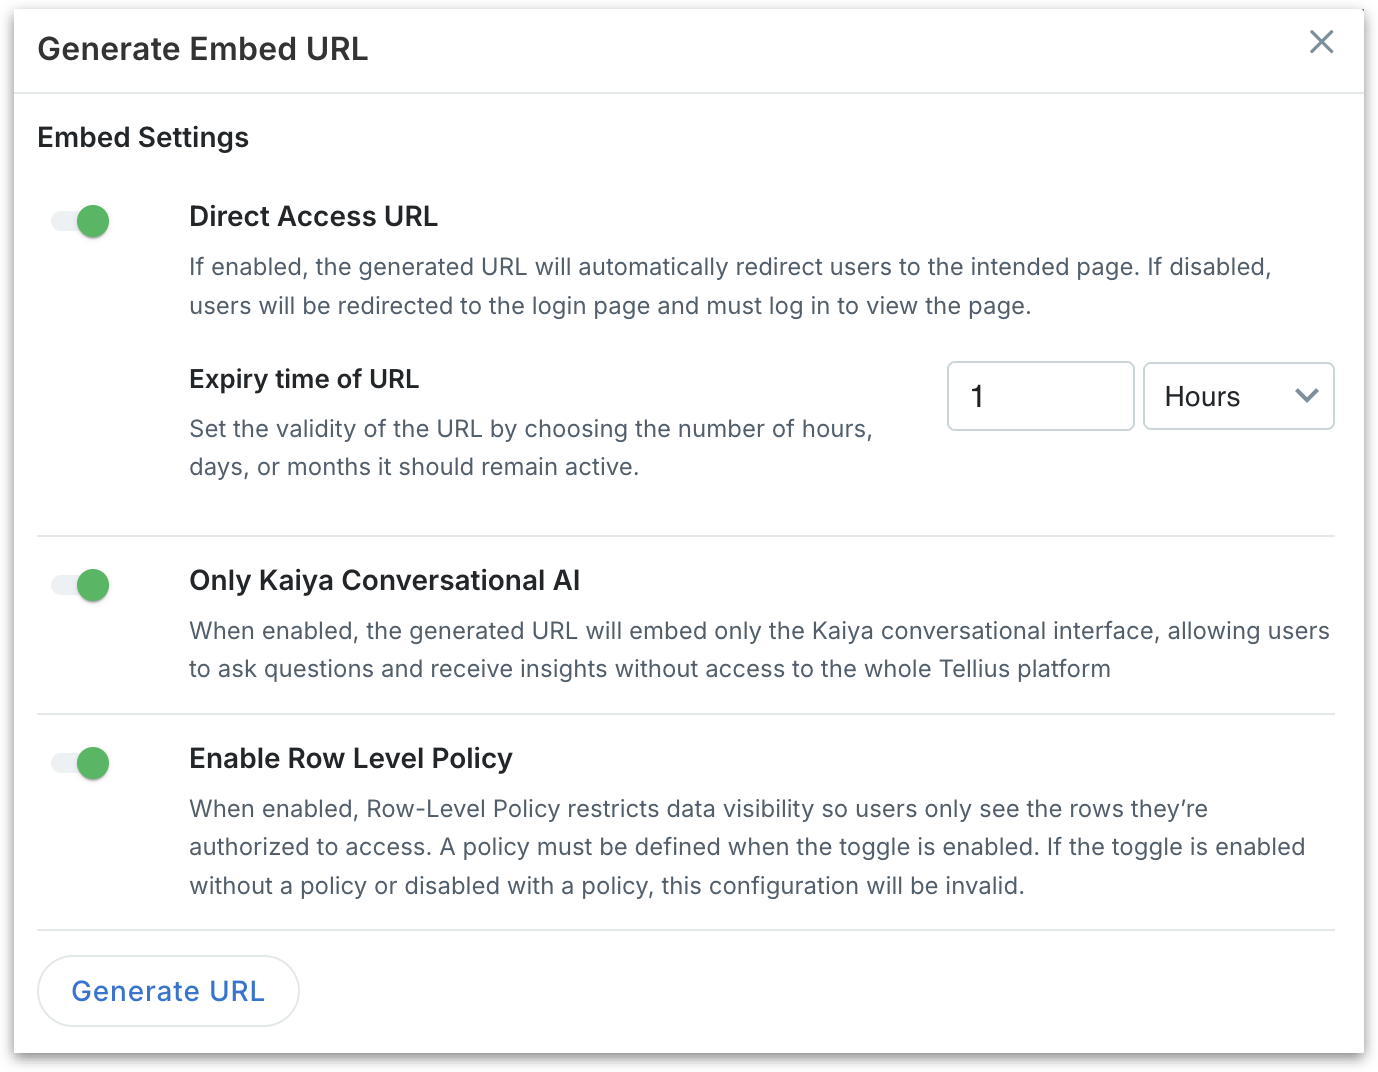Viewport: 1378px width, 1072px height.
Task: Close the Generate Embed URL dialog
Action: tap(1321, 42)
